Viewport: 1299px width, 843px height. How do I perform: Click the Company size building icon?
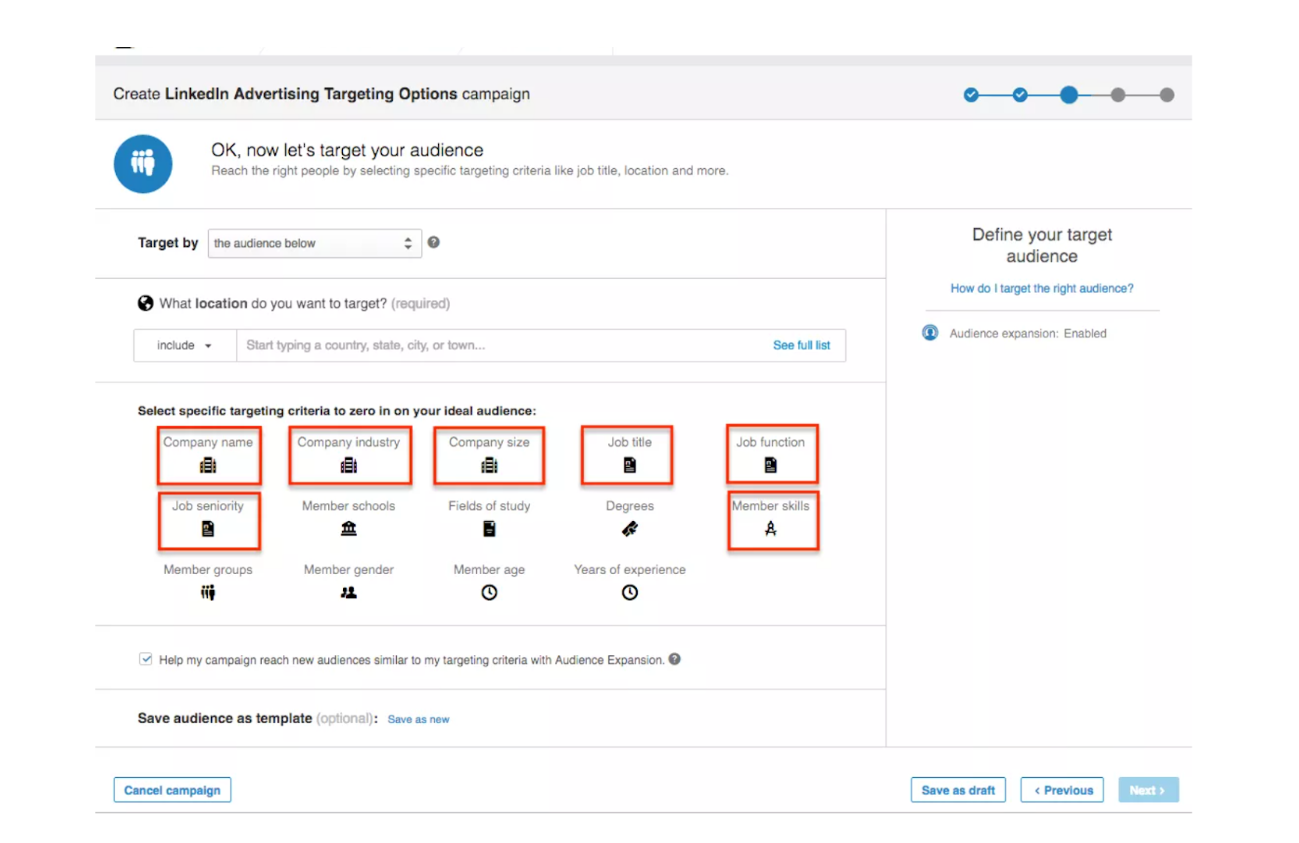coord(489,465)
